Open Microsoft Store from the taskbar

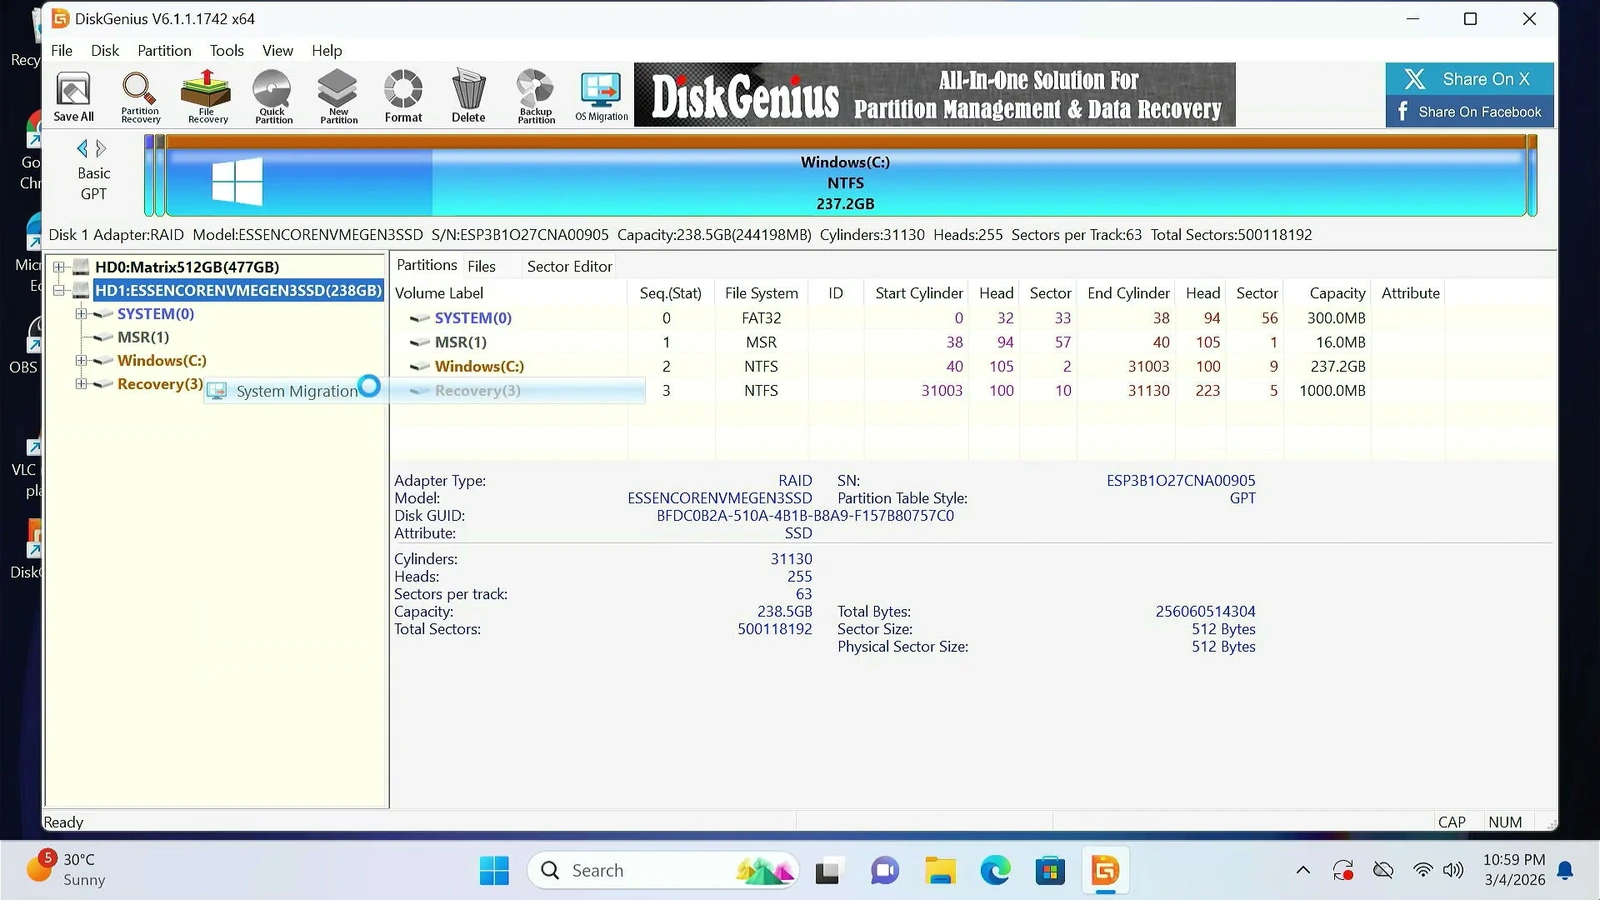pyautogui.click(x=1050, y=871)
